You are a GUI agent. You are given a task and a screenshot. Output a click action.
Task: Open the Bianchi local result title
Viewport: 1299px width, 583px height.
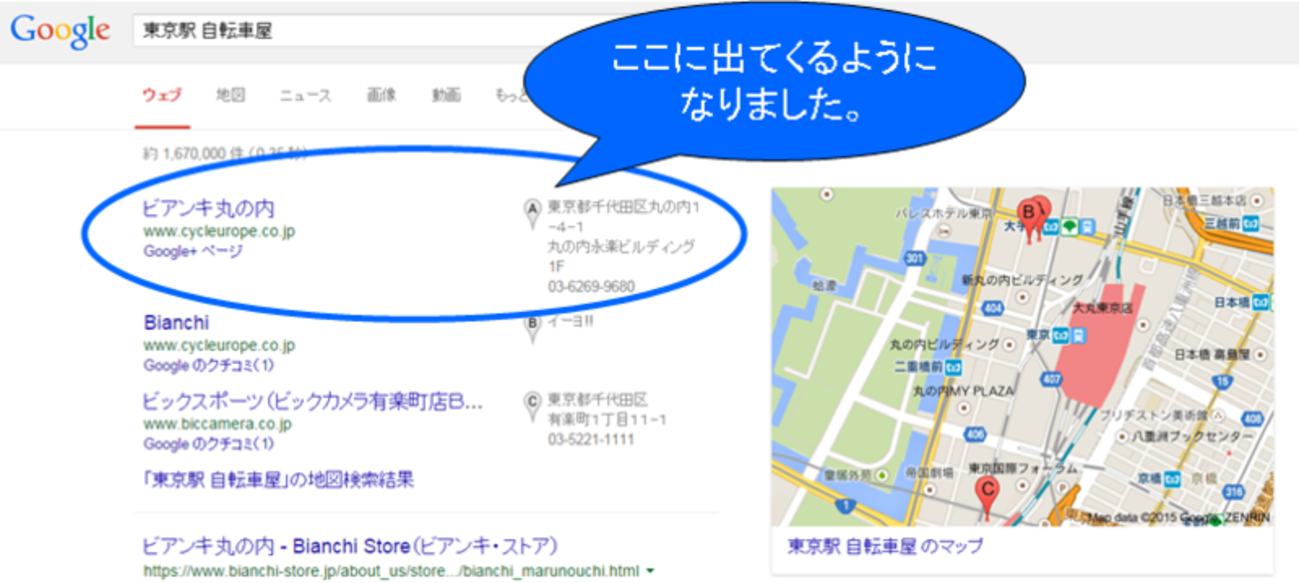(x=176, y=323)
